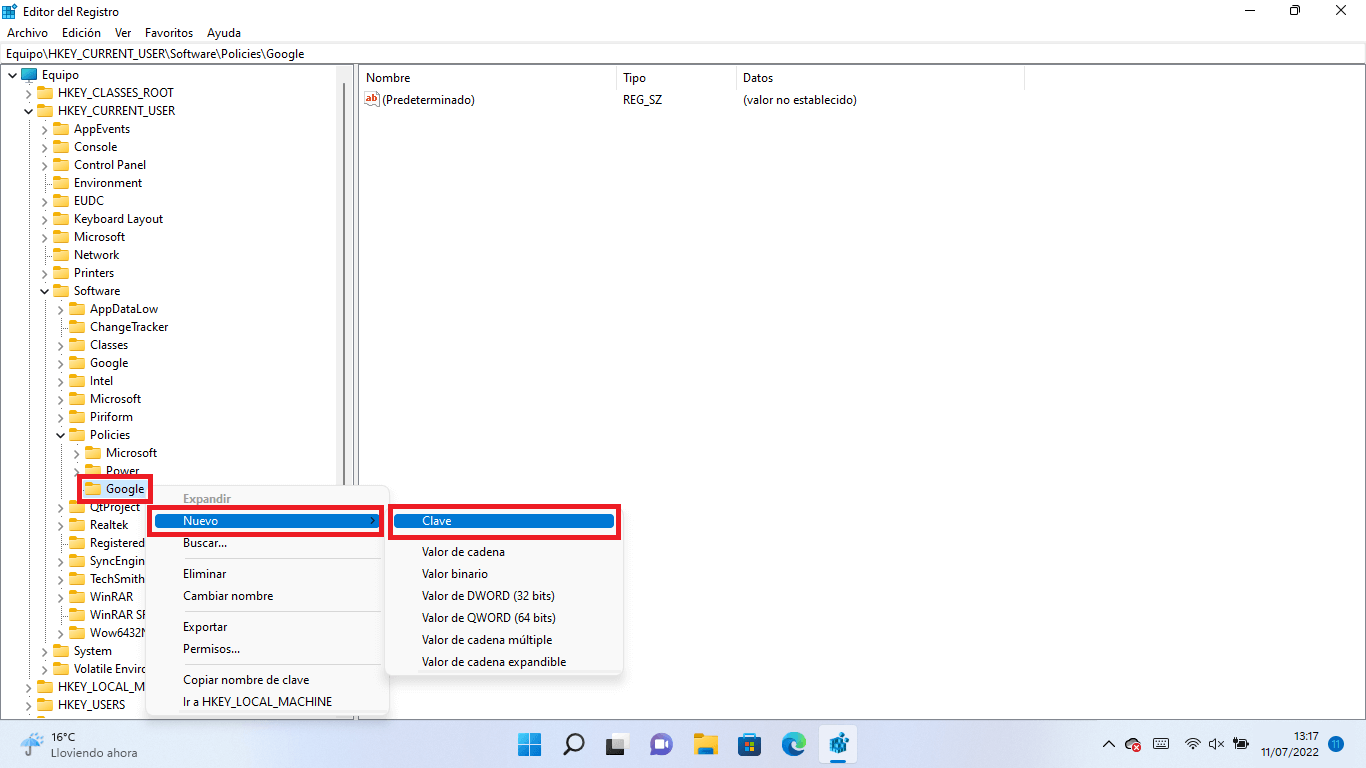Click the EUDC folder icon
Screen dimensions: 1366x768
point(61,201)
